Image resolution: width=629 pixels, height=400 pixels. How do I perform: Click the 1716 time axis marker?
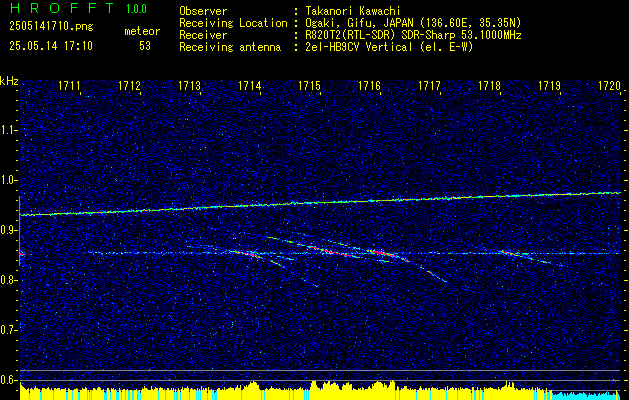[369, 85]
